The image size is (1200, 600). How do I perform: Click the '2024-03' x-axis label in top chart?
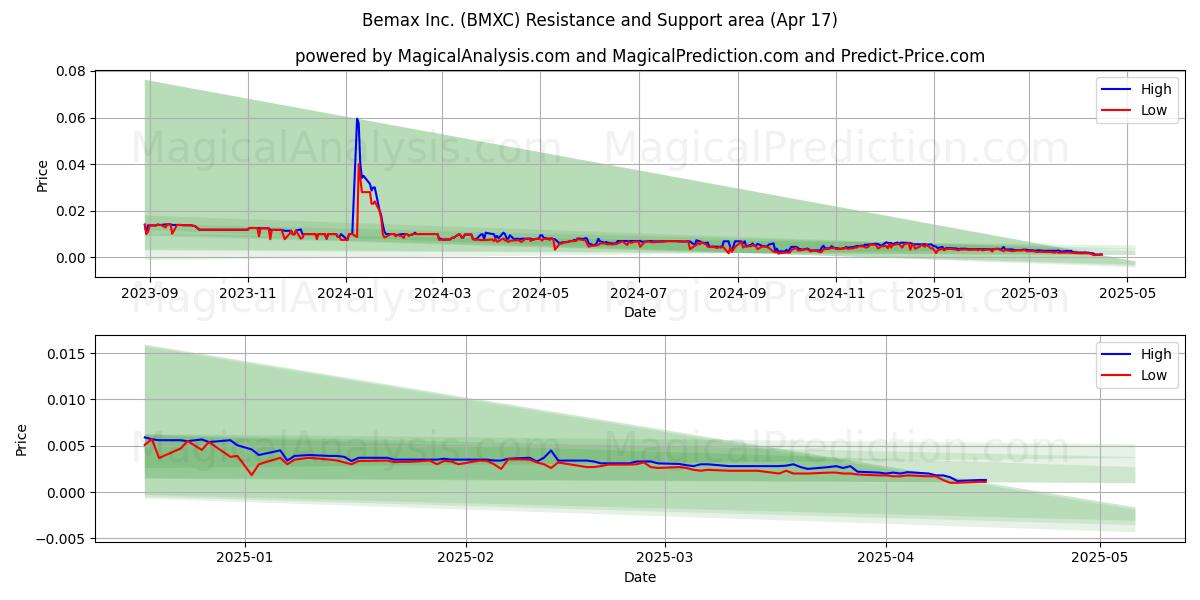click(x=443, y=293)
